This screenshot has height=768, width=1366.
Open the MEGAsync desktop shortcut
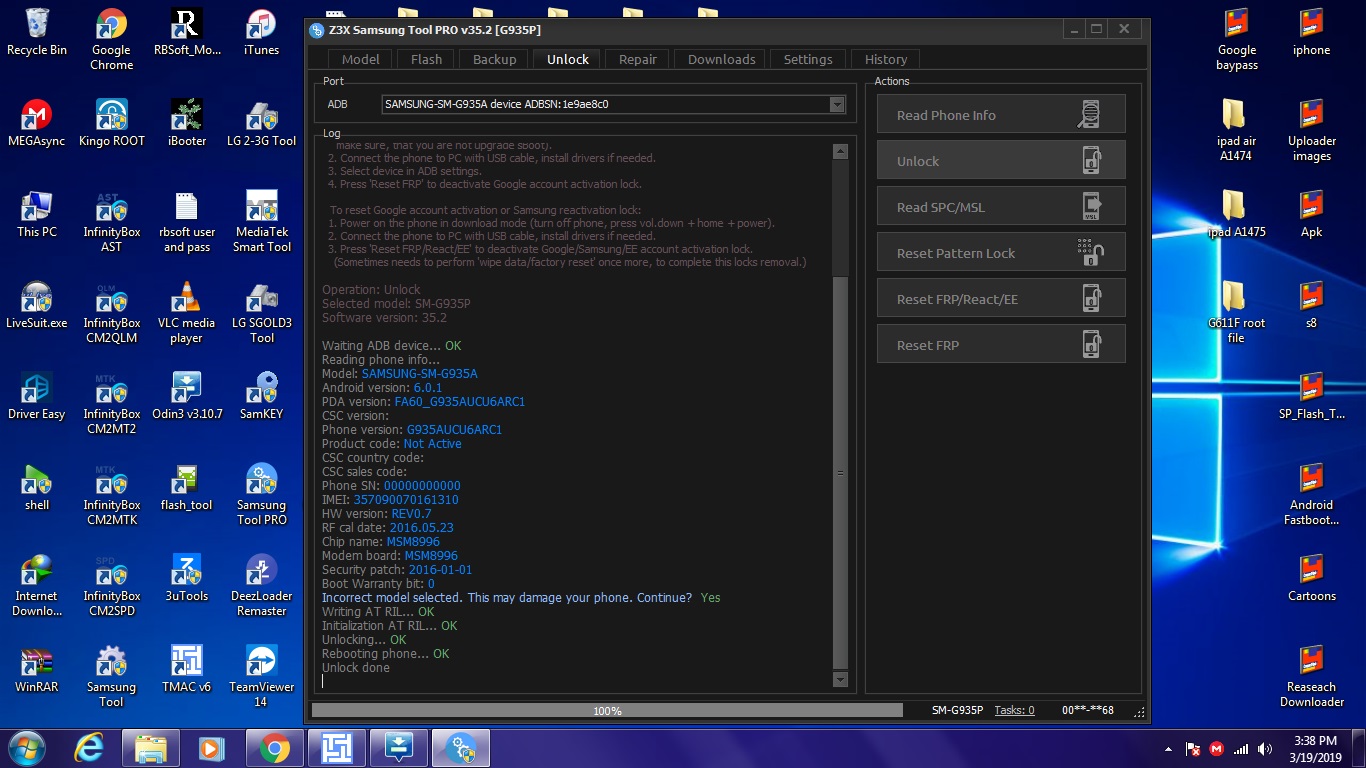click(37, 122)
